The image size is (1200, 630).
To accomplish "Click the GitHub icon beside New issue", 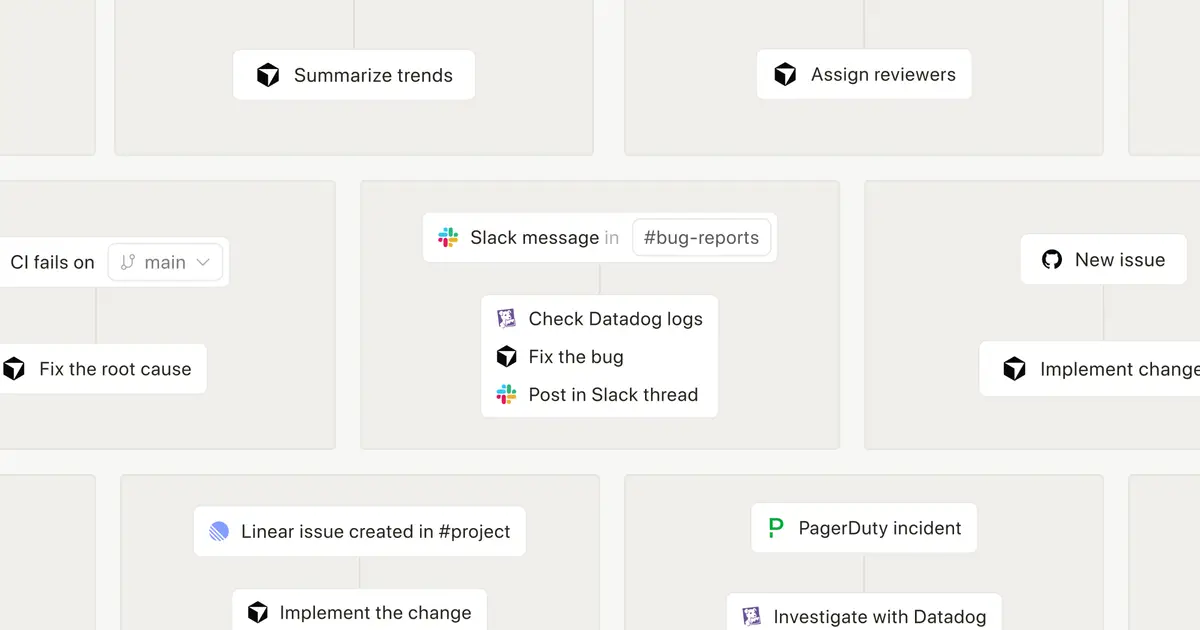I will tap(1051, 259).
